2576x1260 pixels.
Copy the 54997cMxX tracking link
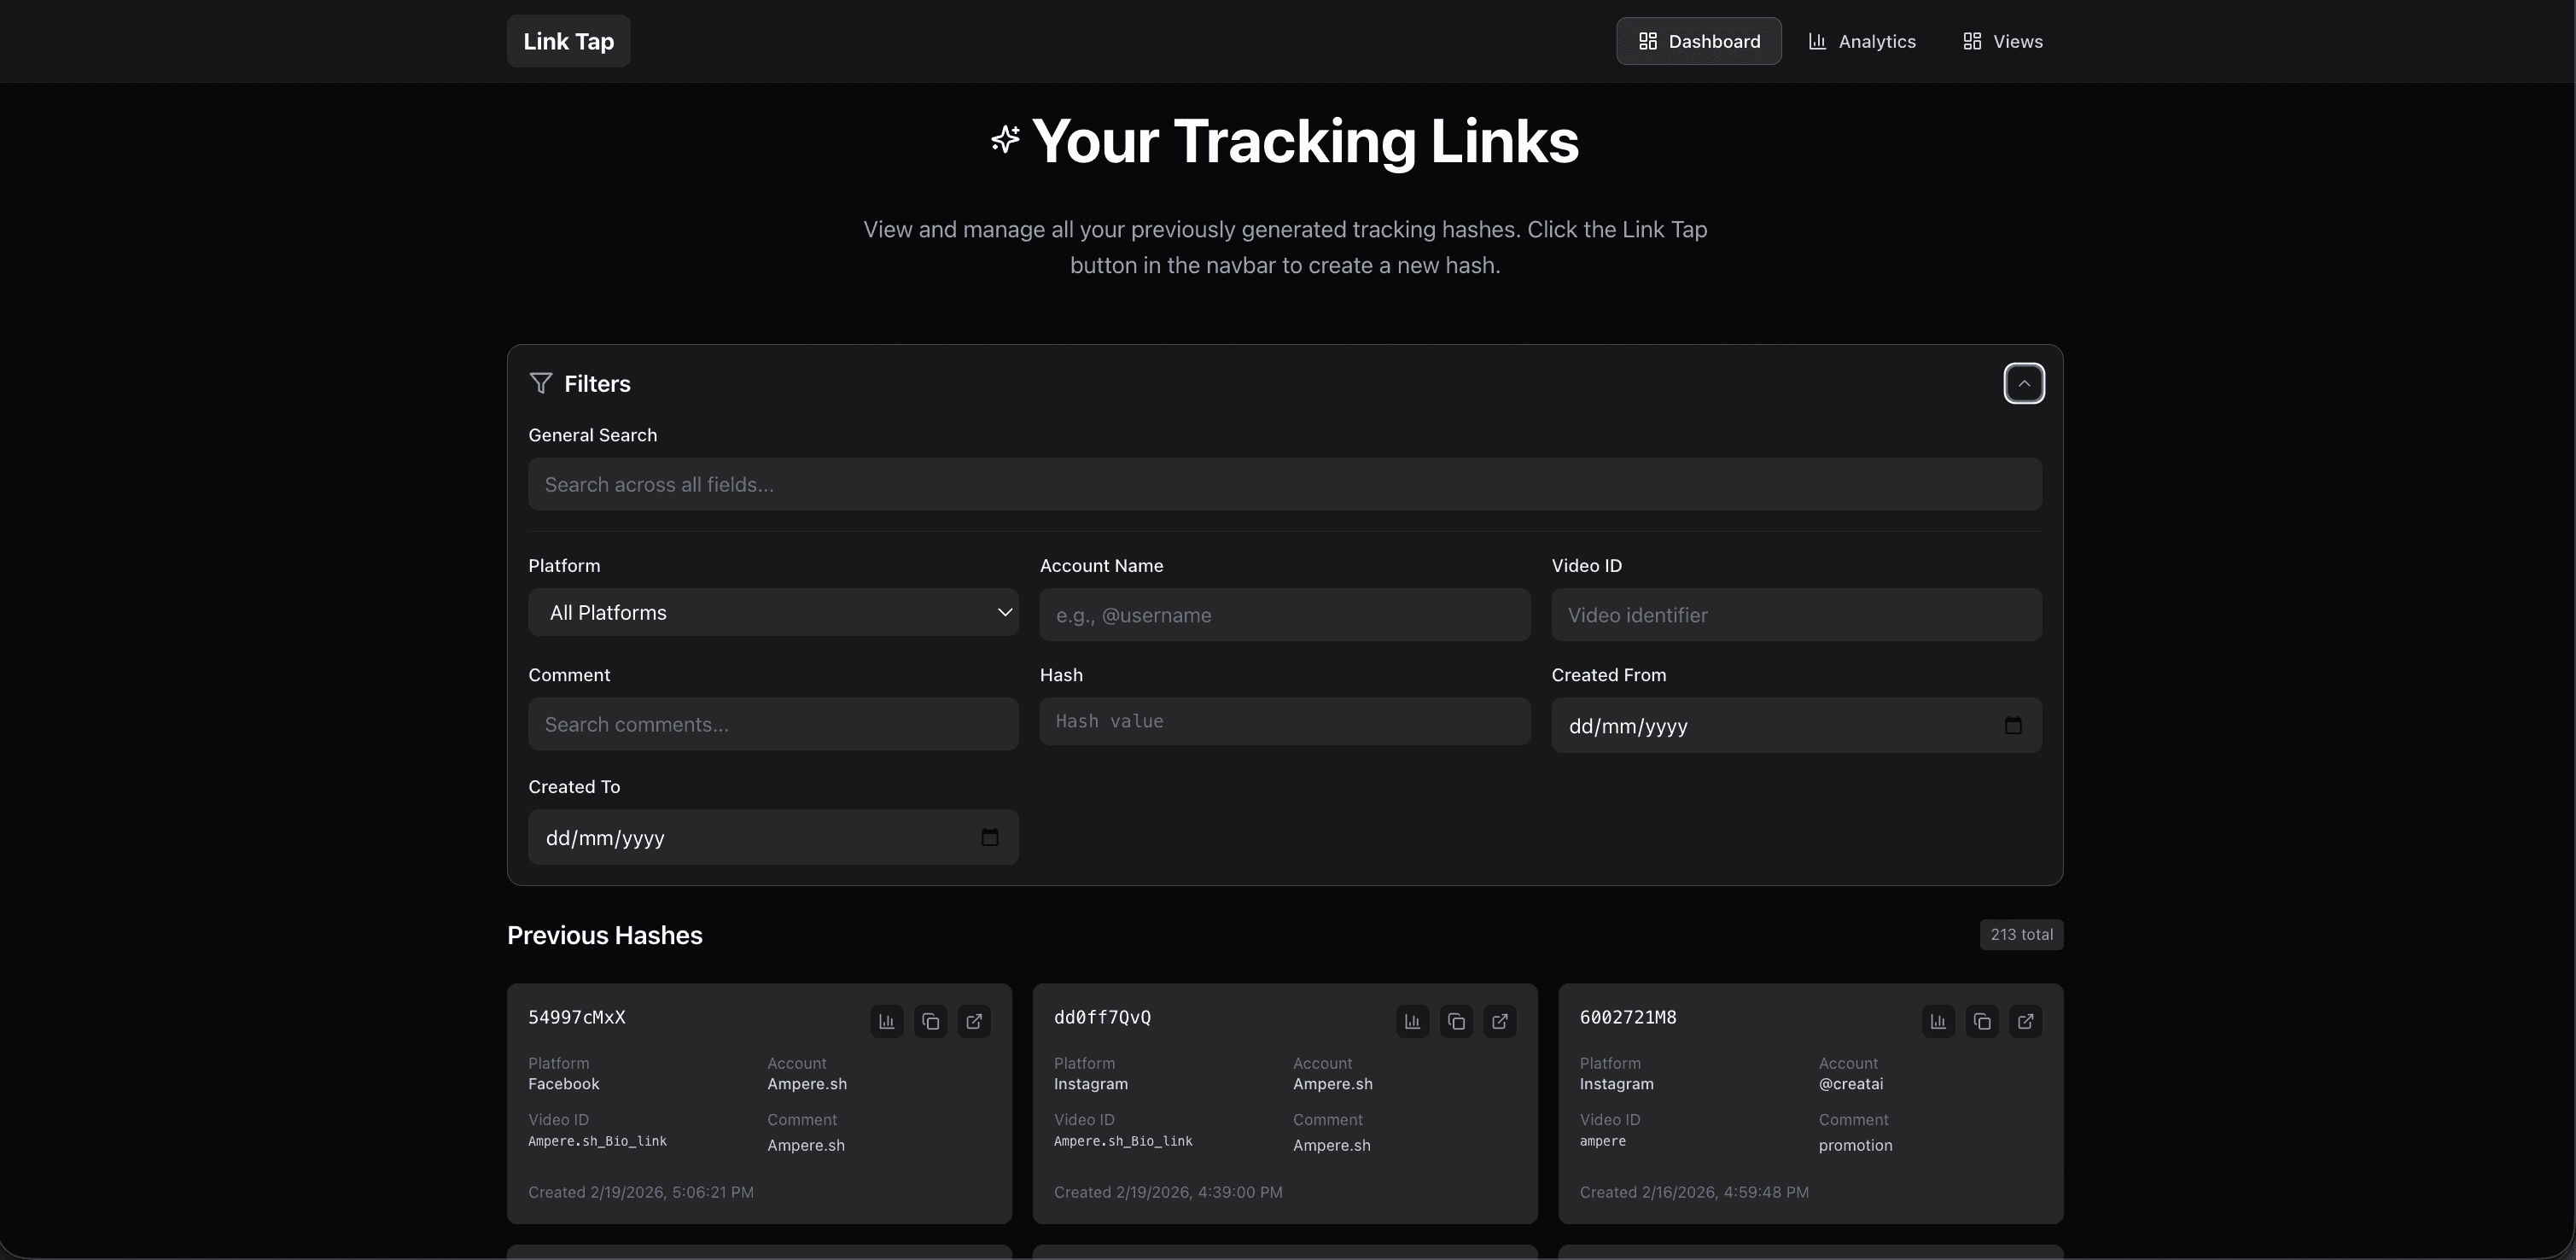[931, 1021]
